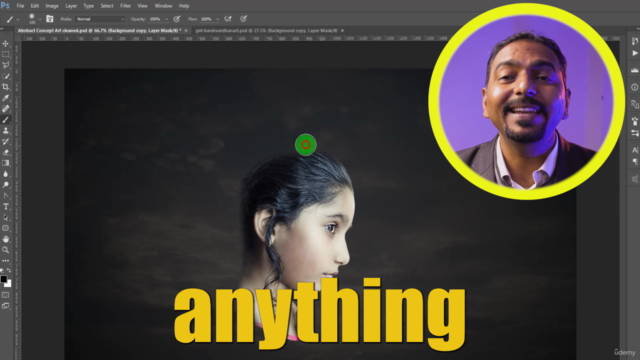Toggle pressure for brush size

pos(244,19)
